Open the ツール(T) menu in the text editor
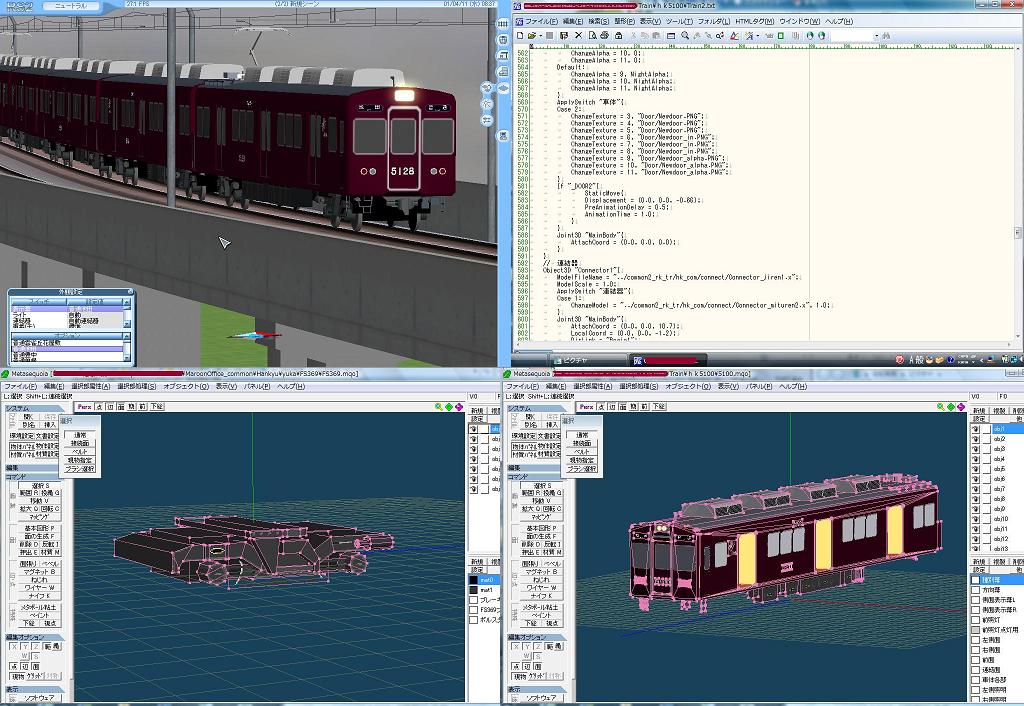This screenshot has width=1024, height=706. (680, 22)
